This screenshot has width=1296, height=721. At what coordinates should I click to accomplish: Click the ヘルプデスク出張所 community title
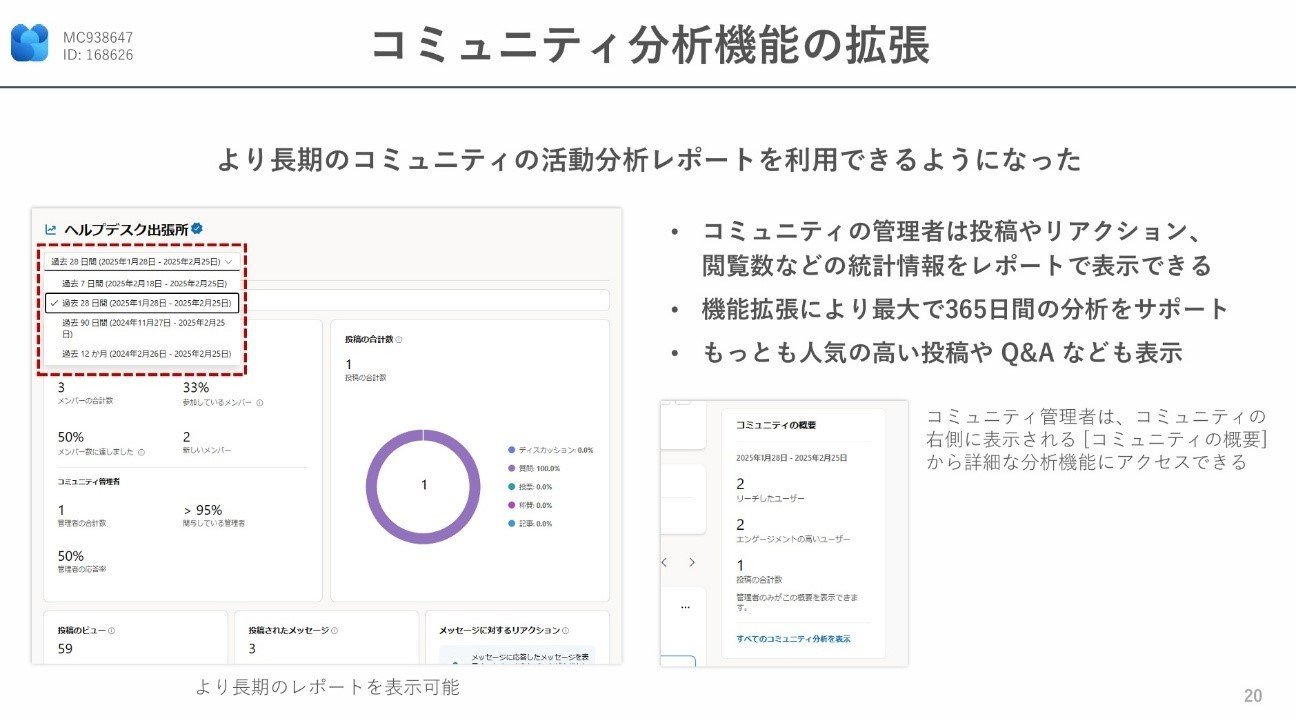click(125, 229)
